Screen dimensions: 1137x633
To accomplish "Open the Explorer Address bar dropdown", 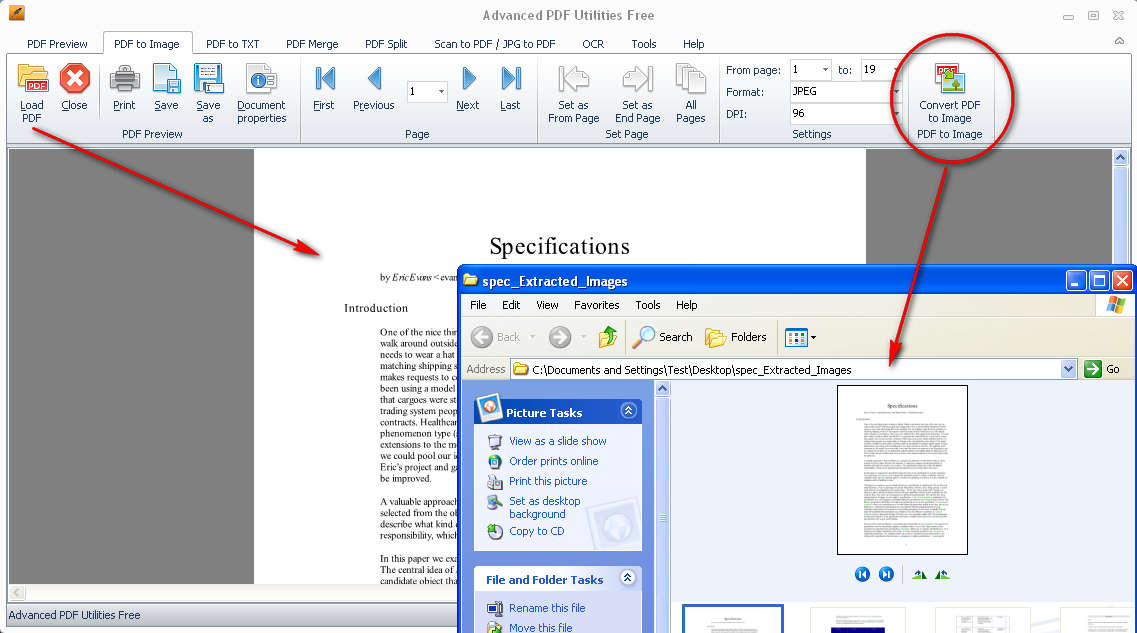I will (x=1068, y=369).
